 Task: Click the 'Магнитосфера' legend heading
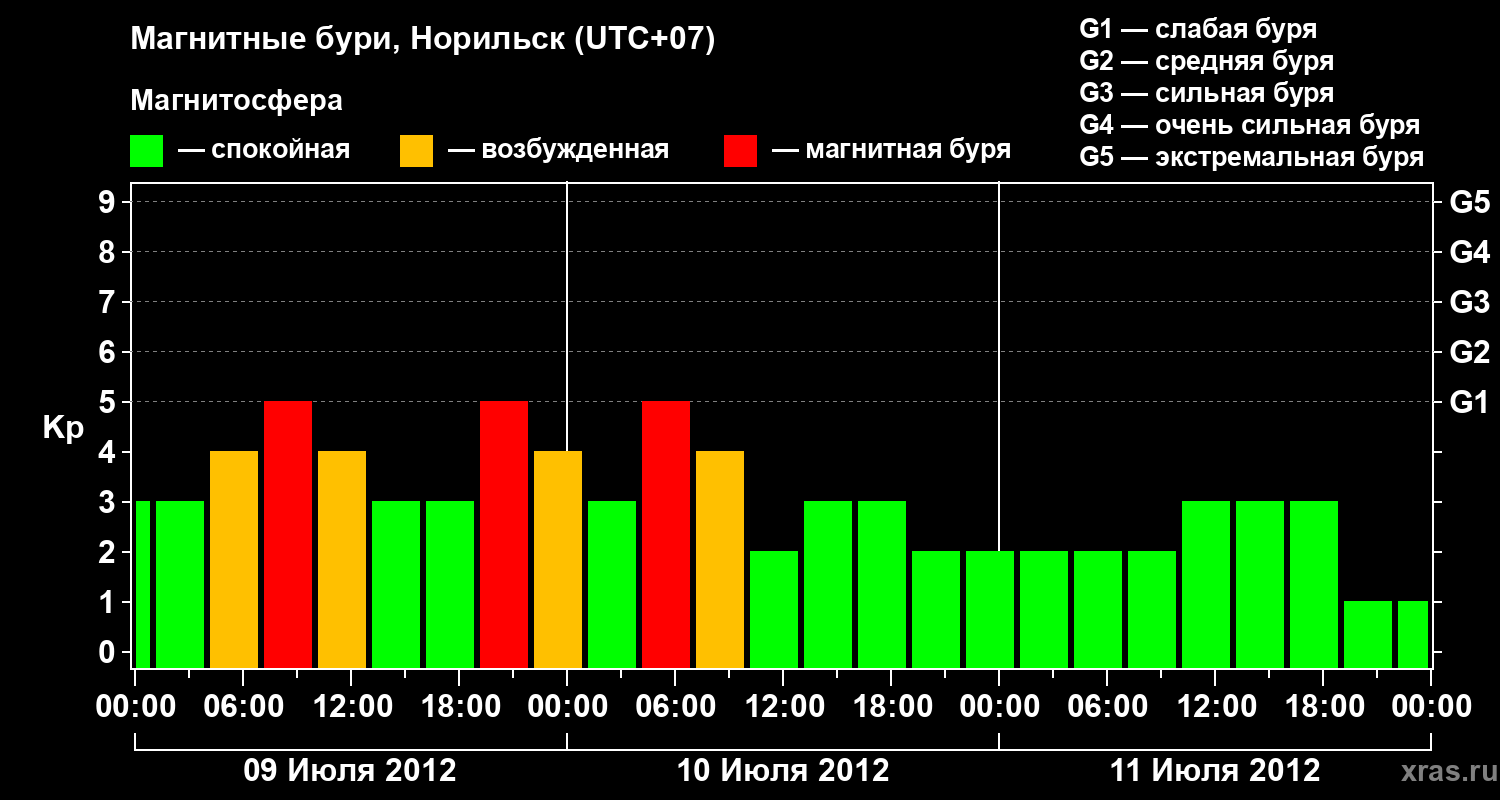237,101
